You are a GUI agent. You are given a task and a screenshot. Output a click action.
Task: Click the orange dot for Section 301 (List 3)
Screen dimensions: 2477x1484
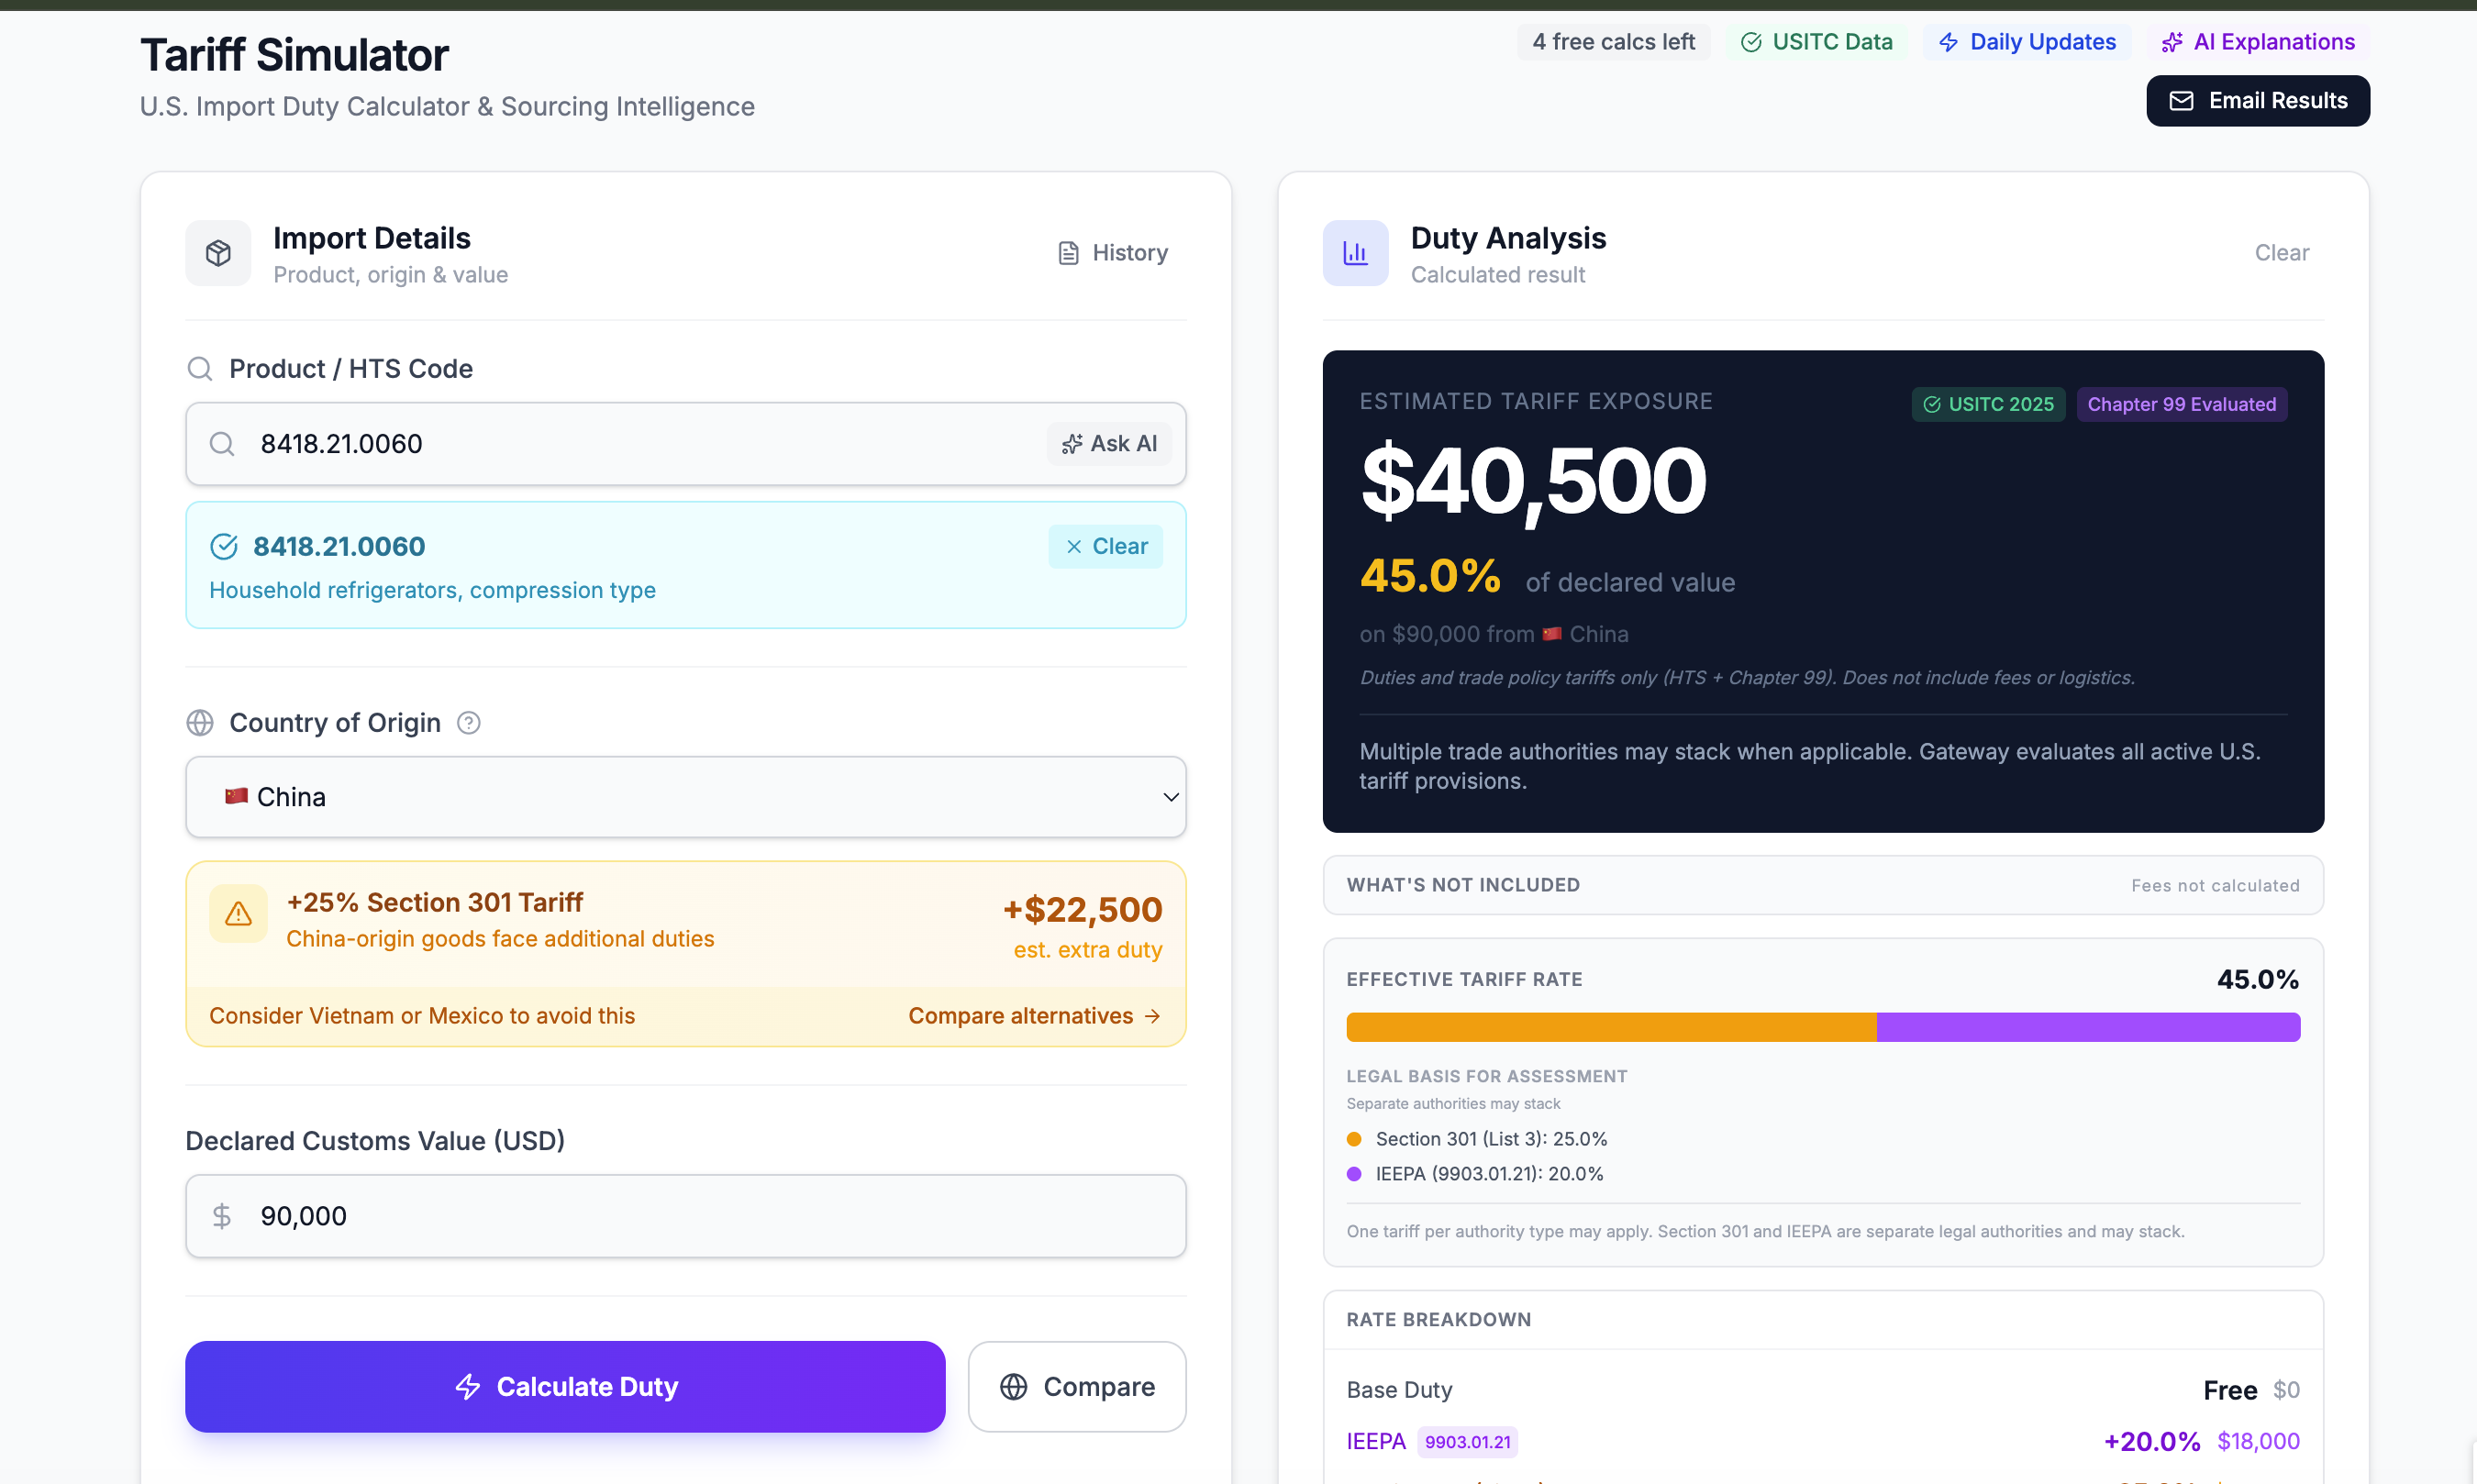point(1354,1139)
